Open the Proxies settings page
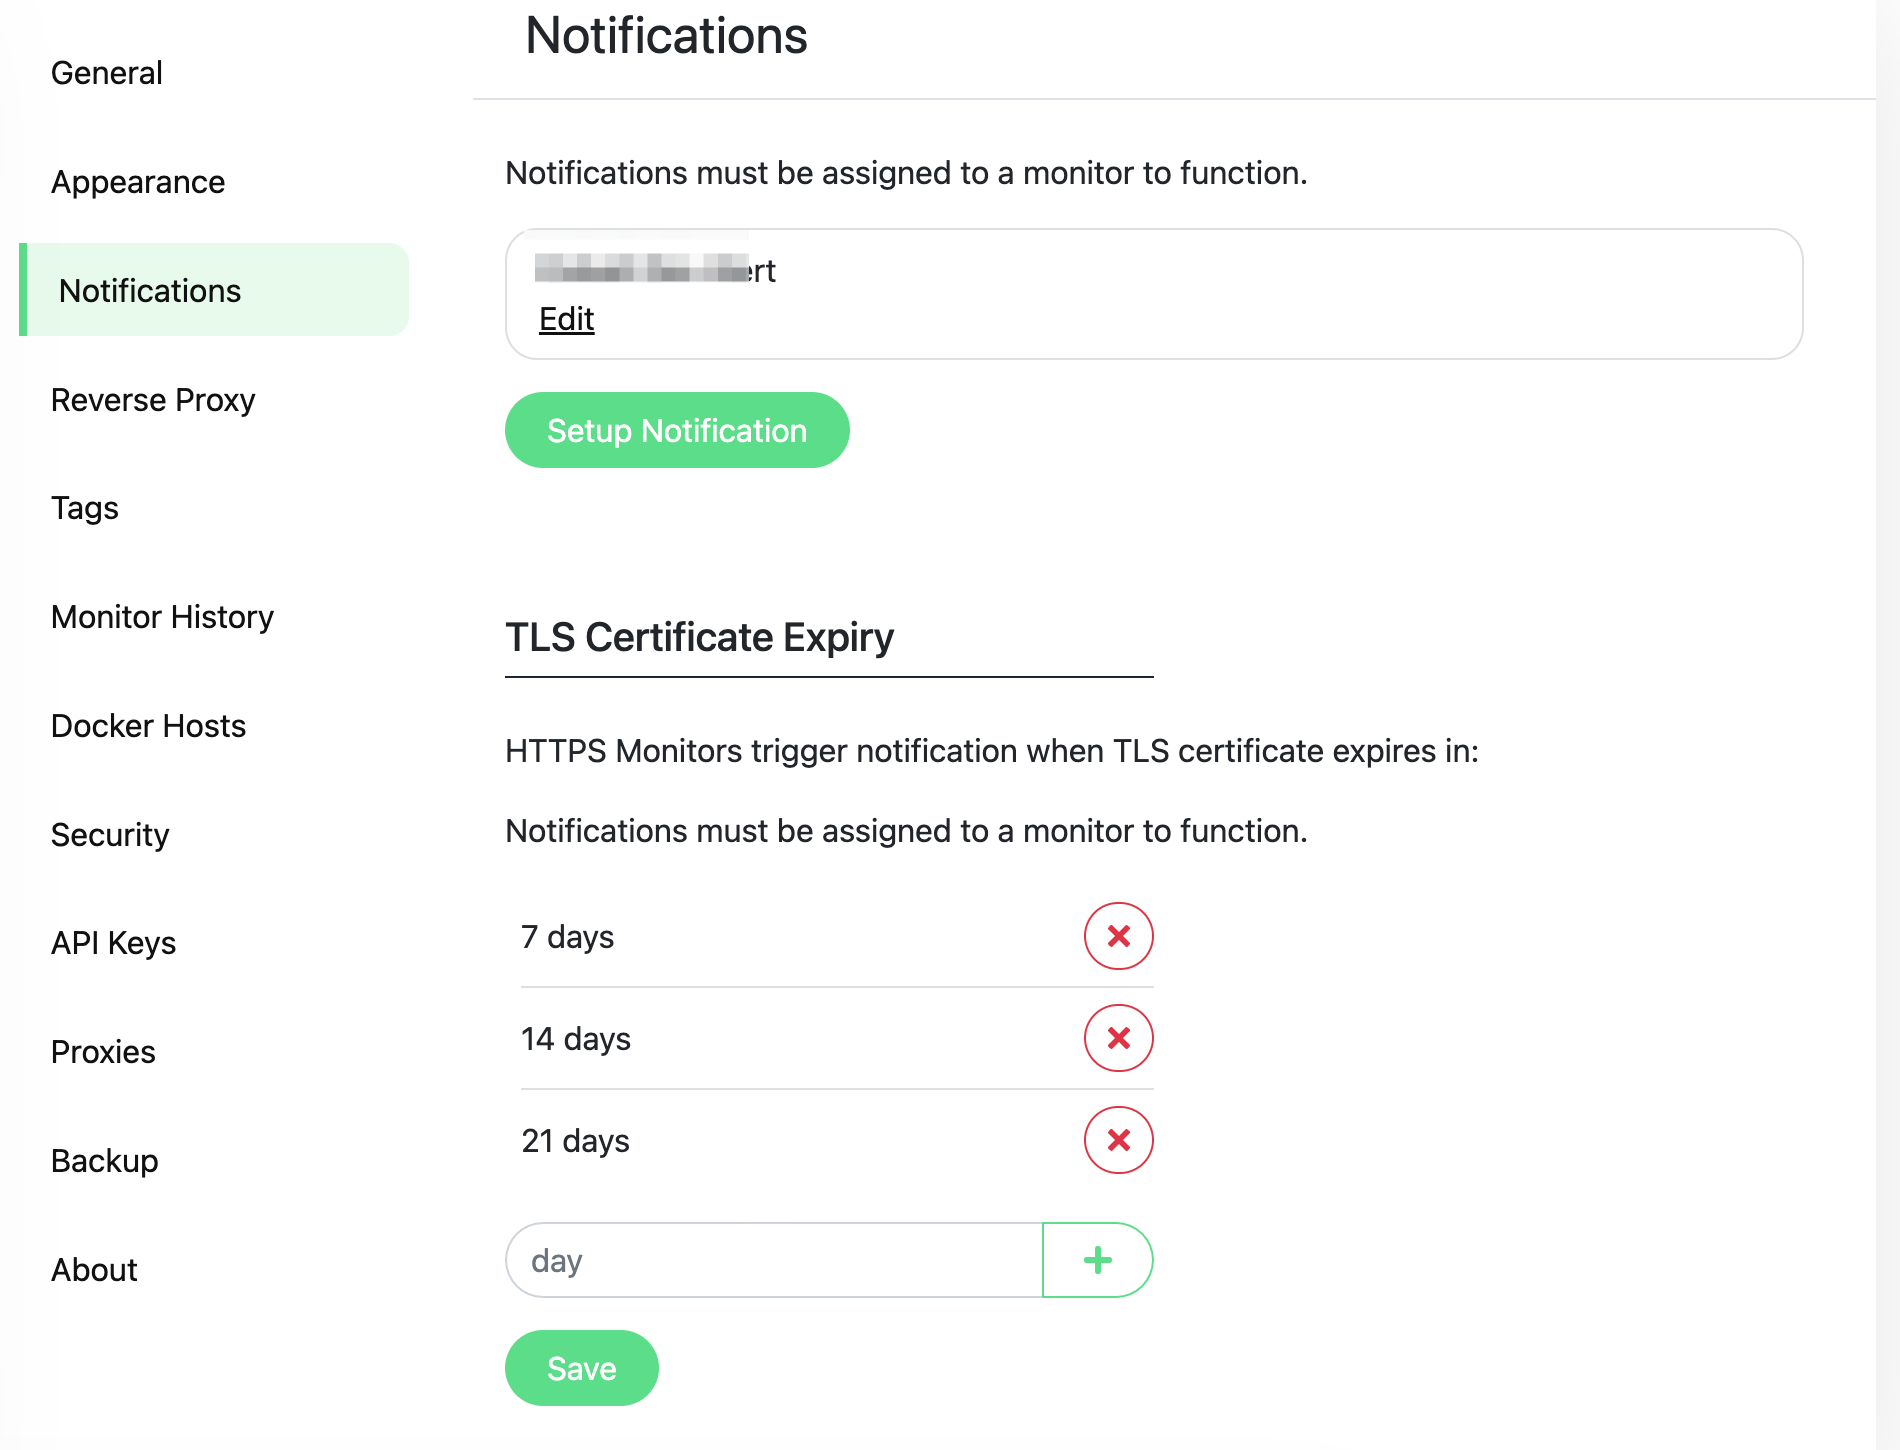 click(103, 1052)
